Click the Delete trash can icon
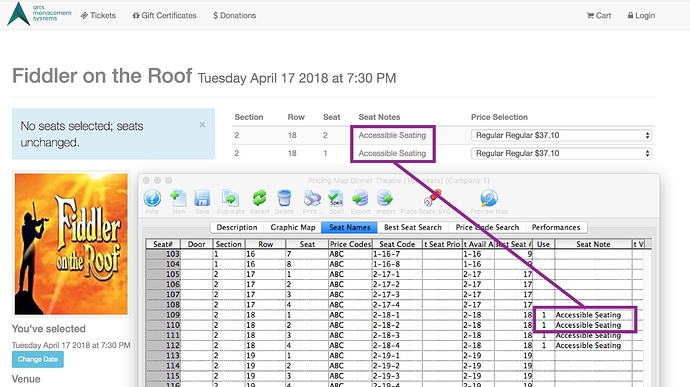 tap(284, 199)
